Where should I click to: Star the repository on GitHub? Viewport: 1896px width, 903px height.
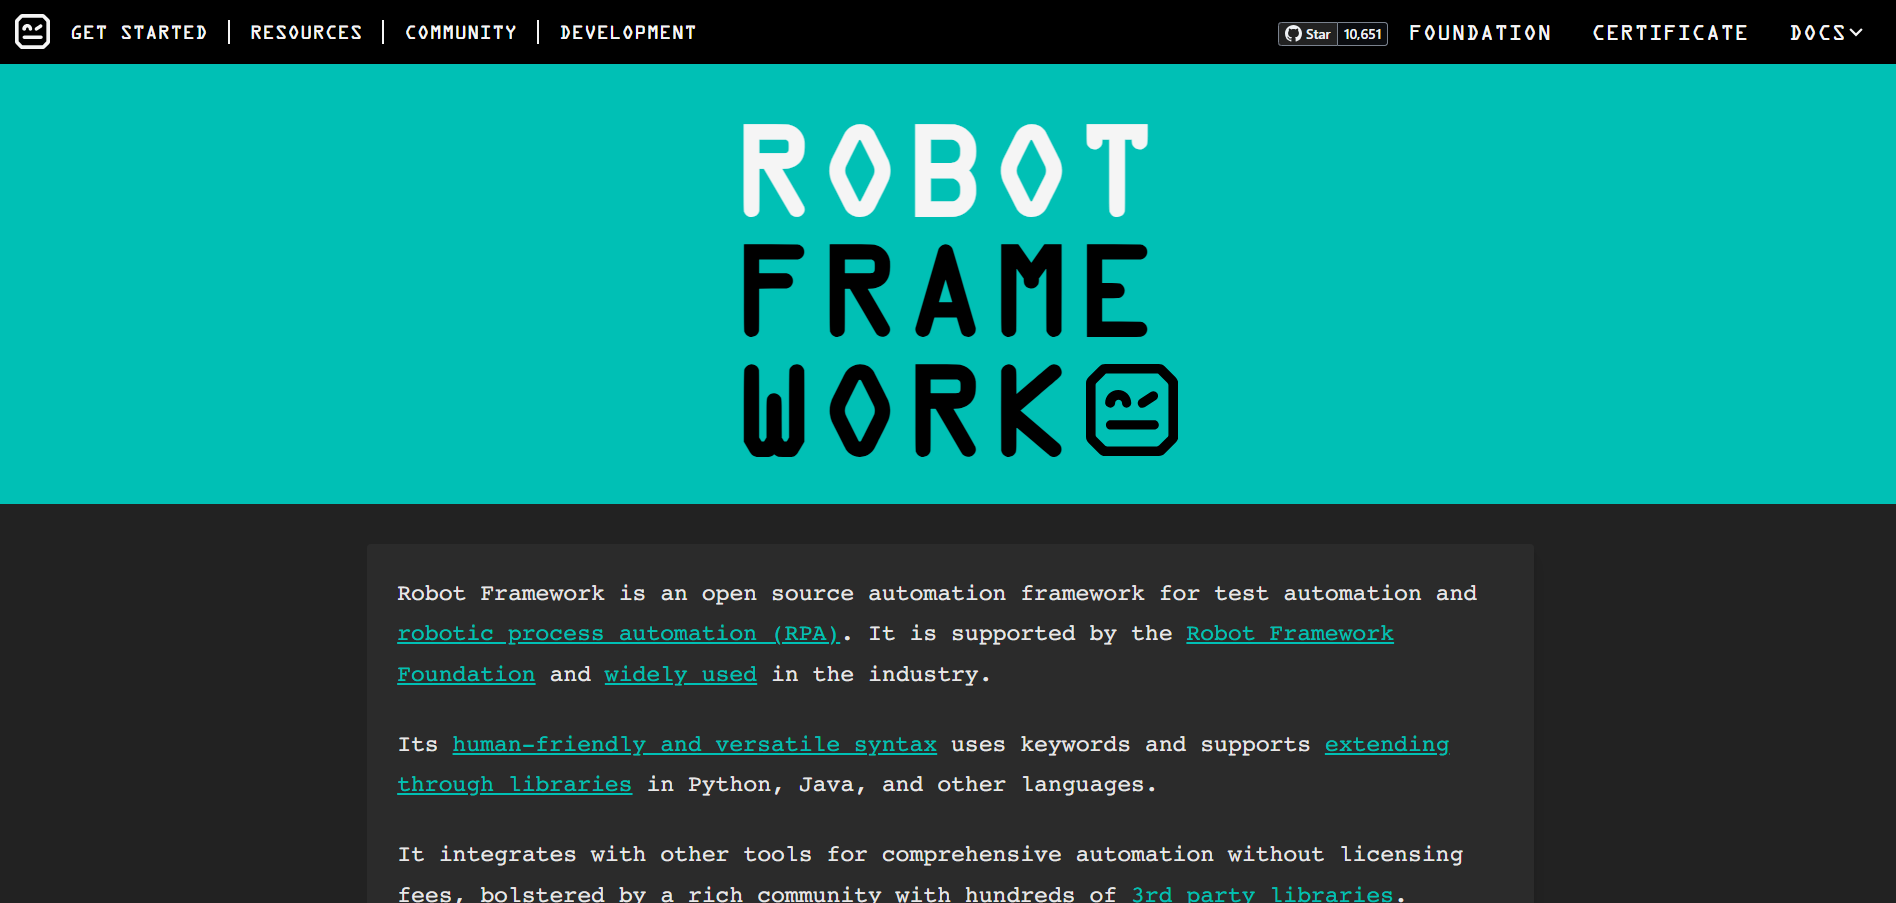[x=1310, y=33]
